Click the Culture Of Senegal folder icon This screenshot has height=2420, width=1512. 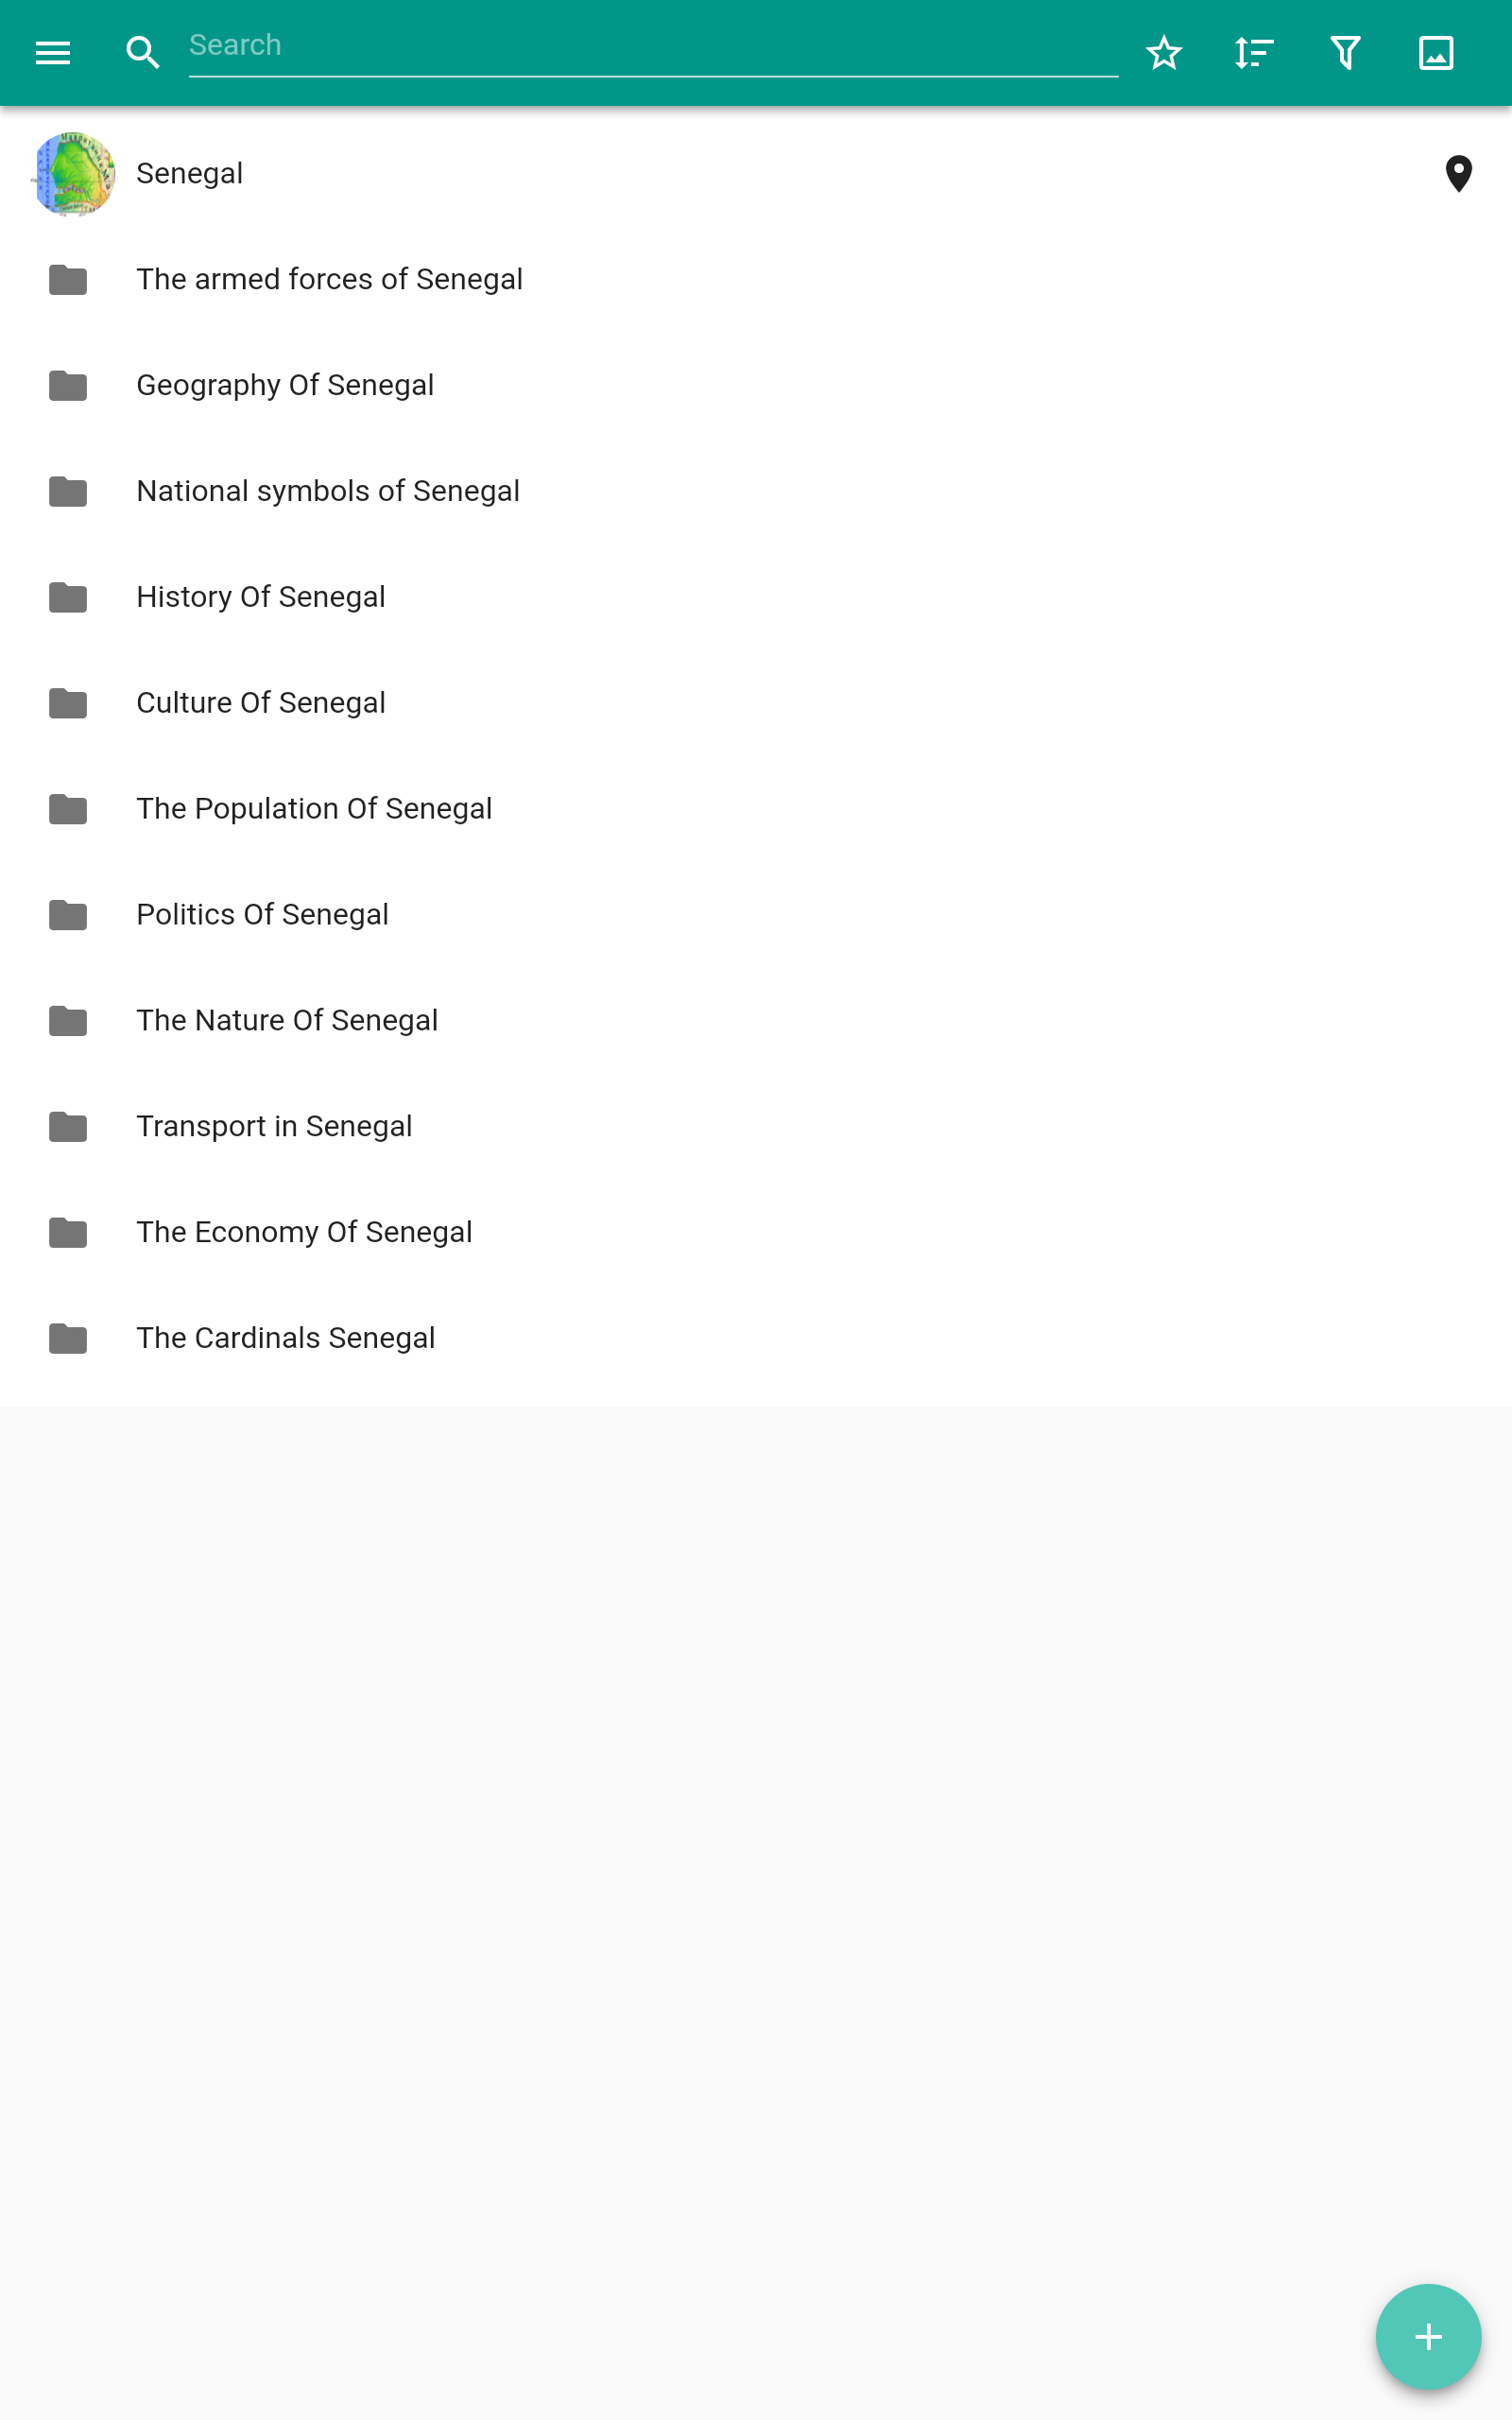coord(68,703)
